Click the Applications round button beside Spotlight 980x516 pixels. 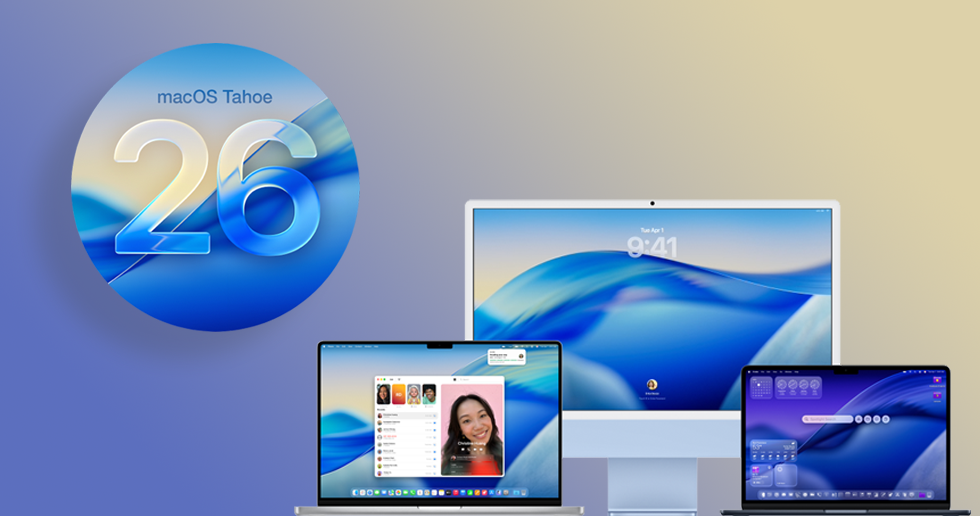[x=859, y=419]
